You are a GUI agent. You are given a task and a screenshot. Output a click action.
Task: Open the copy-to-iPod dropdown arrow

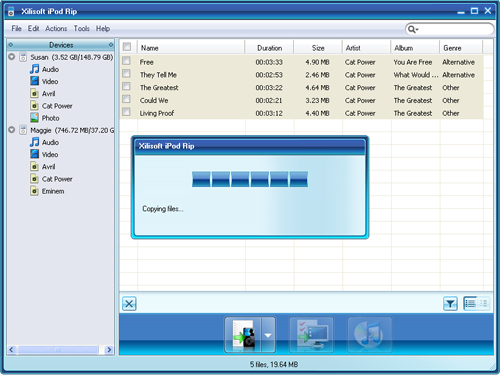(268, 334)
